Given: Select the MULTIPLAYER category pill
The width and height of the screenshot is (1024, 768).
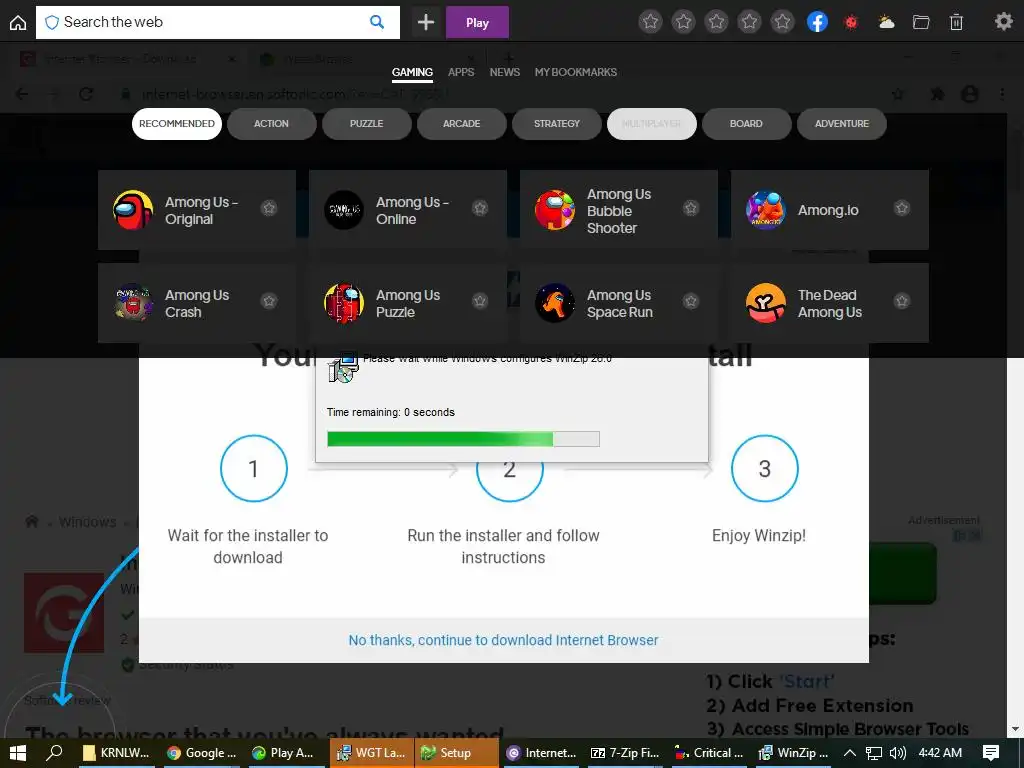Looking at the screenshot, I should (x=652, y=124).
